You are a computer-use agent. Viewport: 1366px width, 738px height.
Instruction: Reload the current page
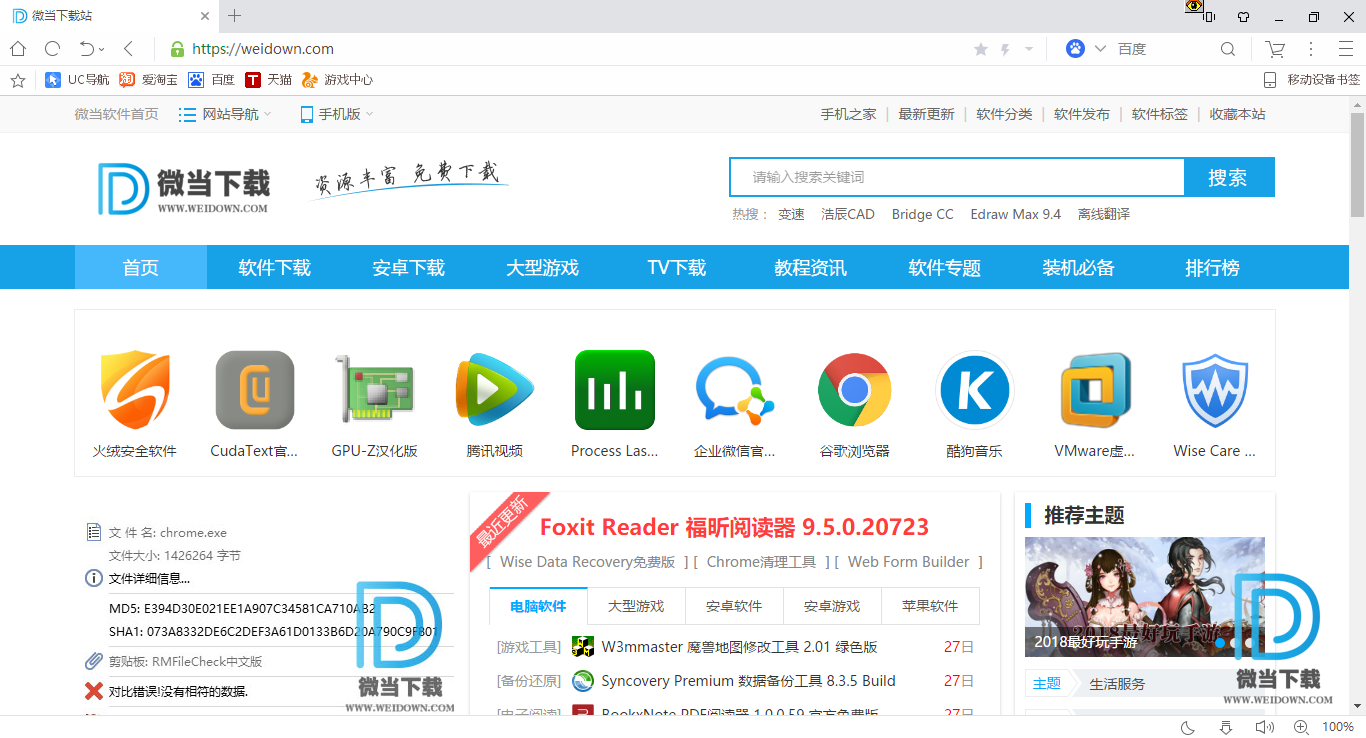pos(52,49)
